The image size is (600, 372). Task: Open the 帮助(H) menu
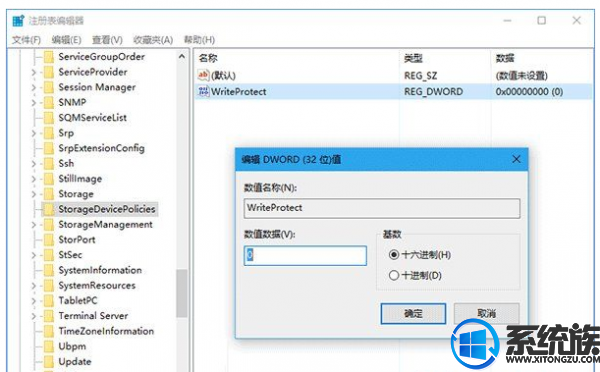pos(199,40)
